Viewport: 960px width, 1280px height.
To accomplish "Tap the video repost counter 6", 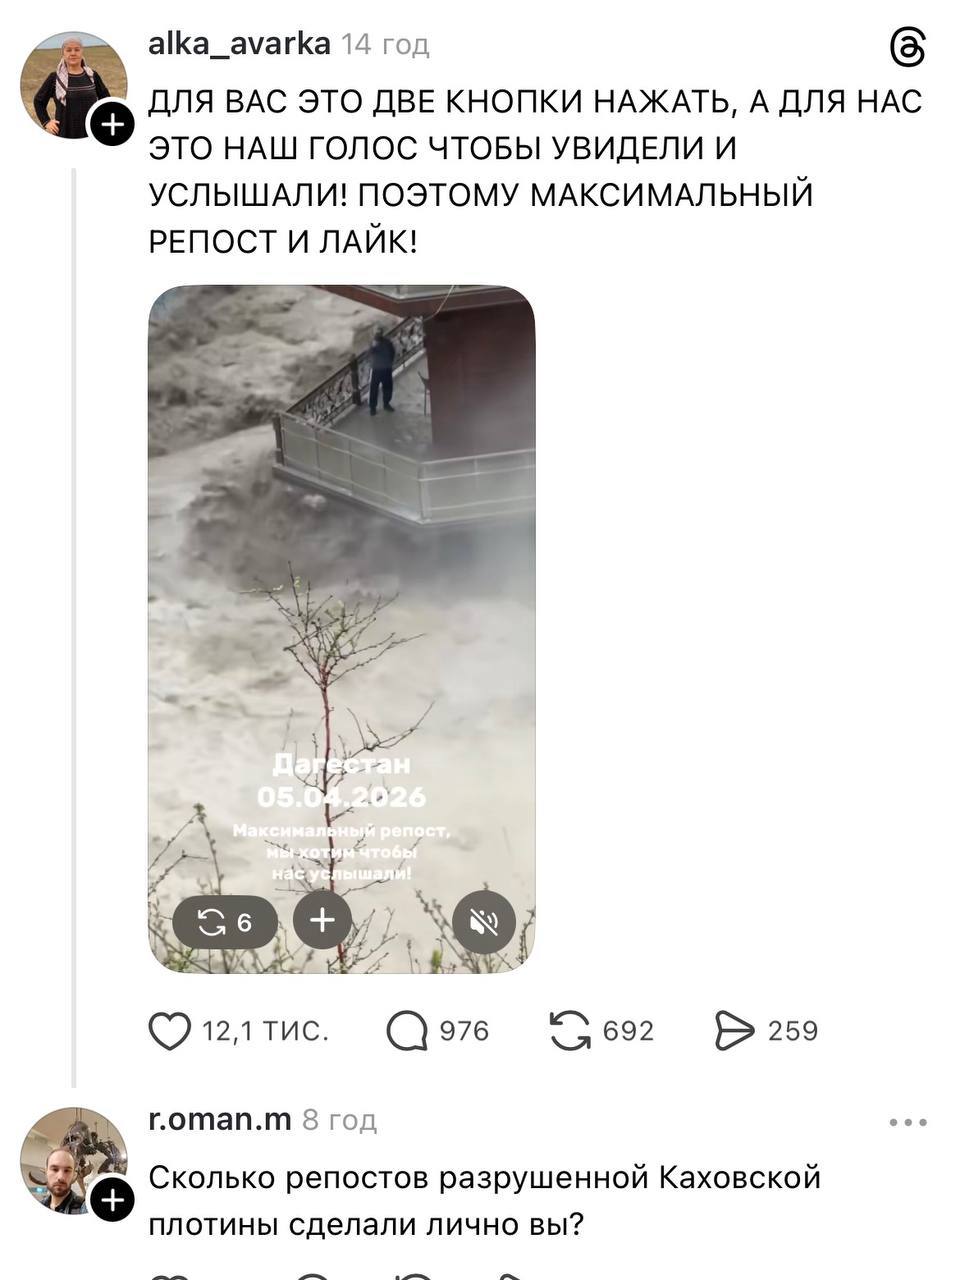I will [x=225, y=923].
